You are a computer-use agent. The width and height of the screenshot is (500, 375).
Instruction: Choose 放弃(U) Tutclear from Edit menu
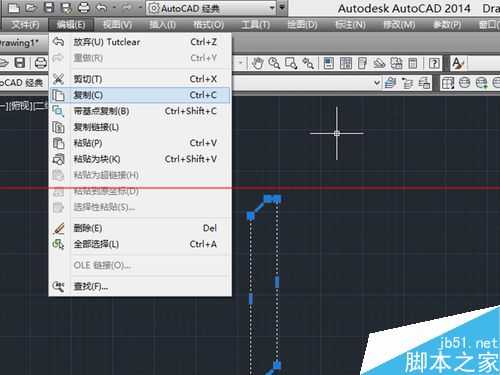[x=140, y=42]
